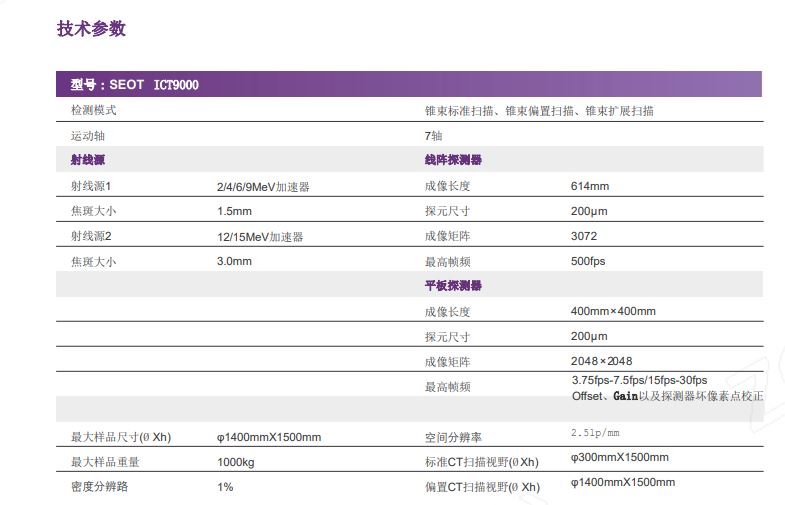Click the 技术参数 page heading
The image size is (785, 505).
coord(91,29)
